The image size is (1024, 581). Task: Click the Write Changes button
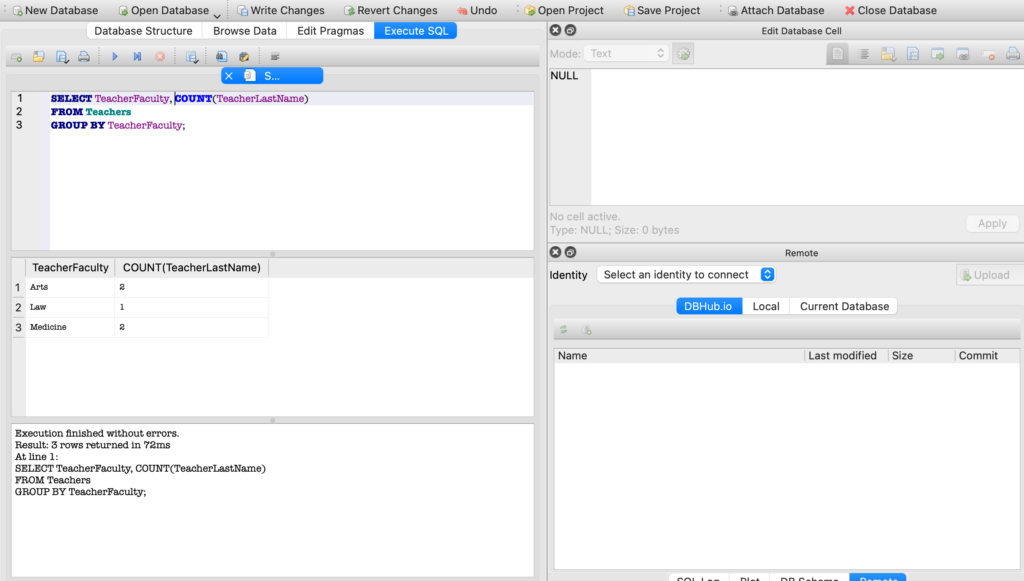[280, 11]
